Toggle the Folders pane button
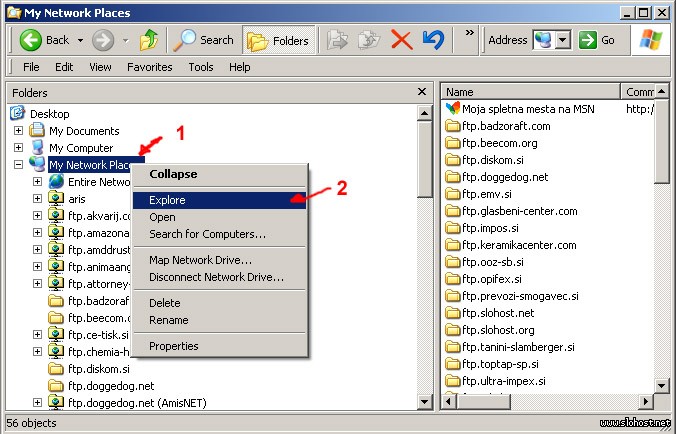 pyautogui.click(x=279, y=40)
